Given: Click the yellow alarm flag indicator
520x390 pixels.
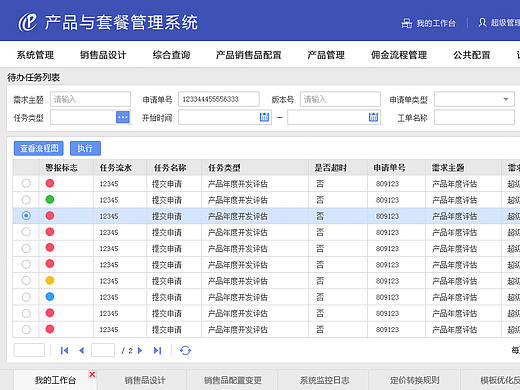Looking at the screenshot, I should pos(50,280).
